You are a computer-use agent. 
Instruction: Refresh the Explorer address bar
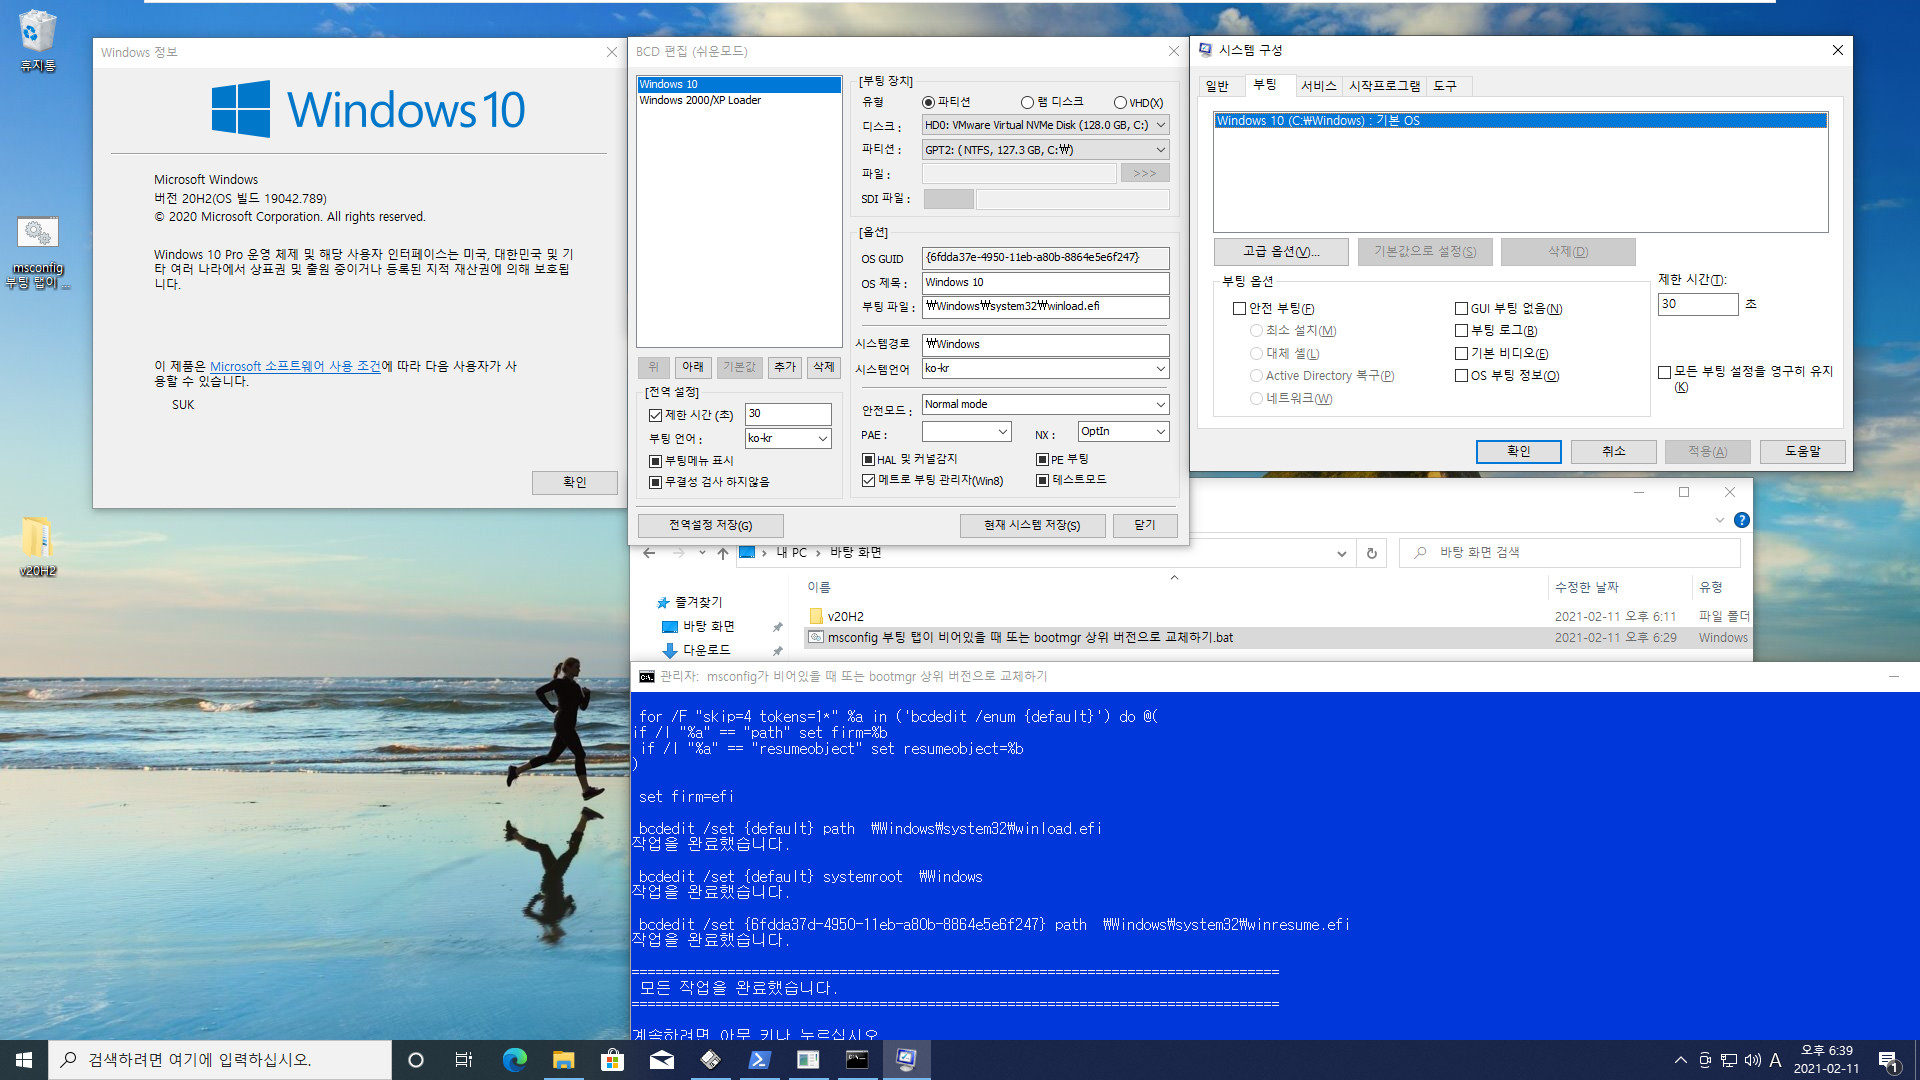1371,553
